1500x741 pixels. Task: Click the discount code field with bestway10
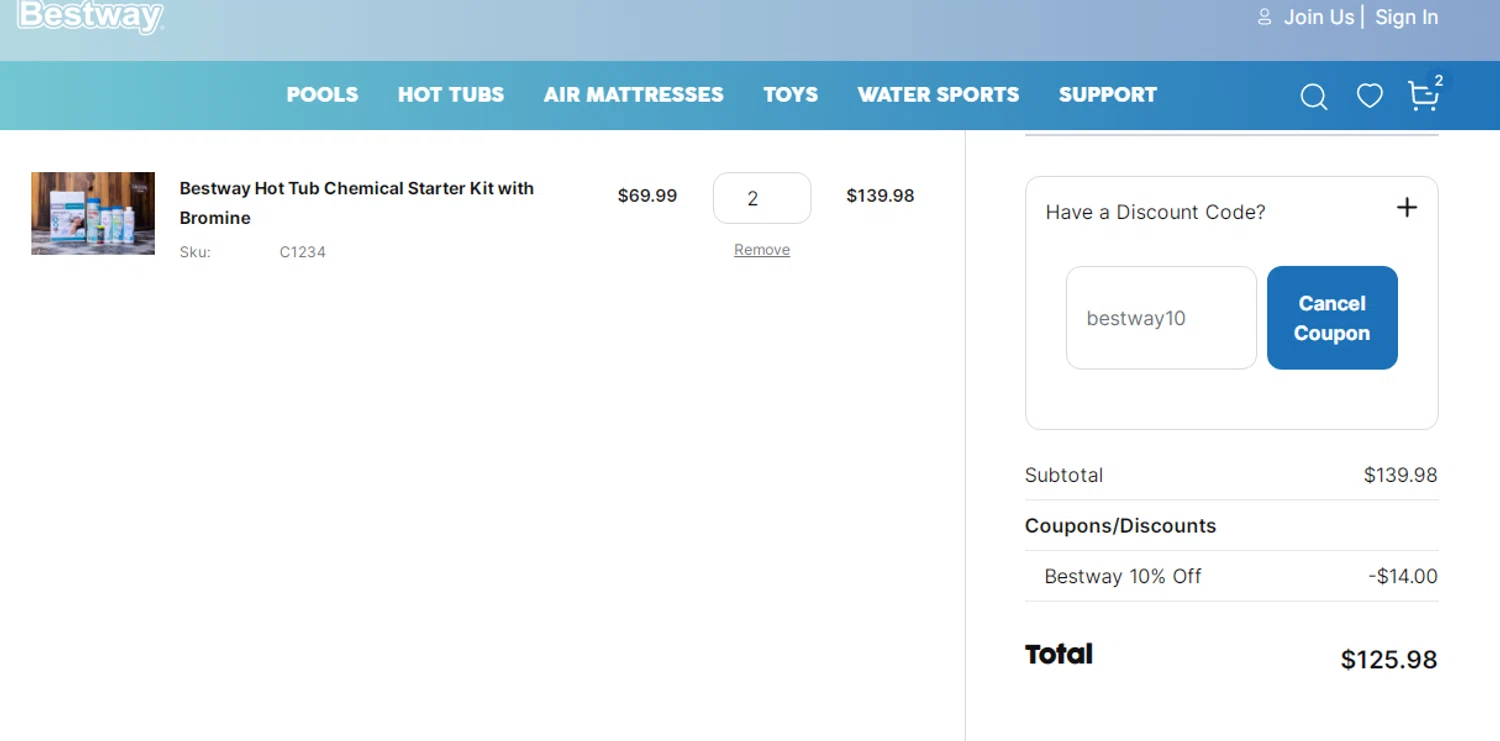click(x=1161, y=318)
